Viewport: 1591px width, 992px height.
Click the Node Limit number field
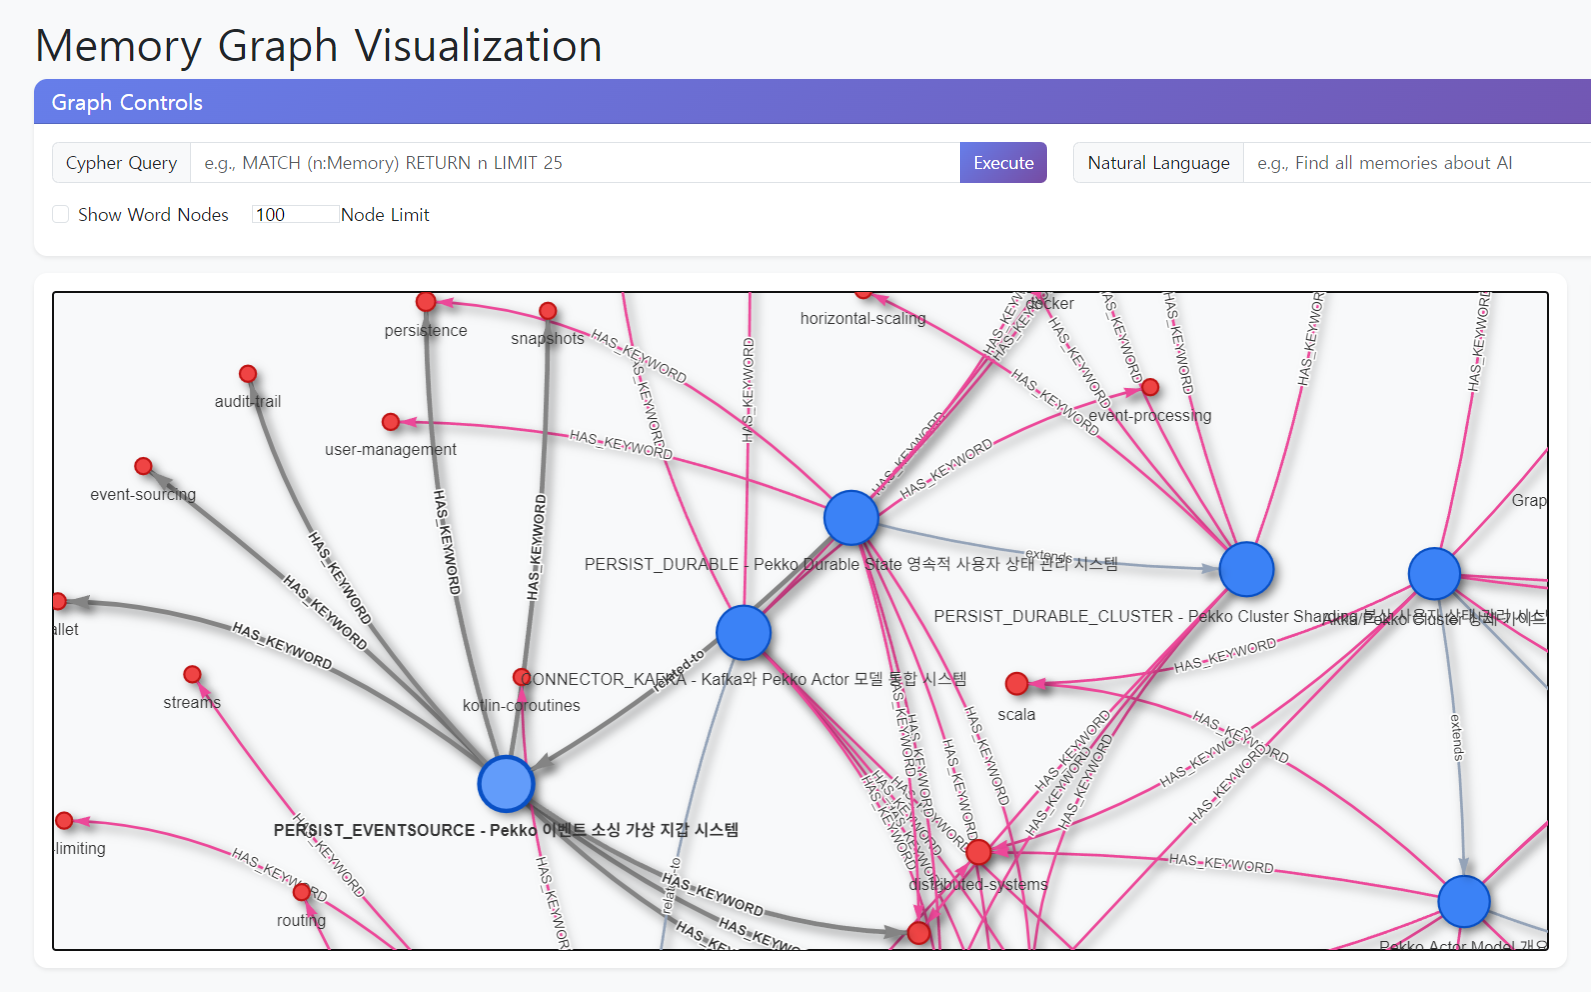click(294, 214)
